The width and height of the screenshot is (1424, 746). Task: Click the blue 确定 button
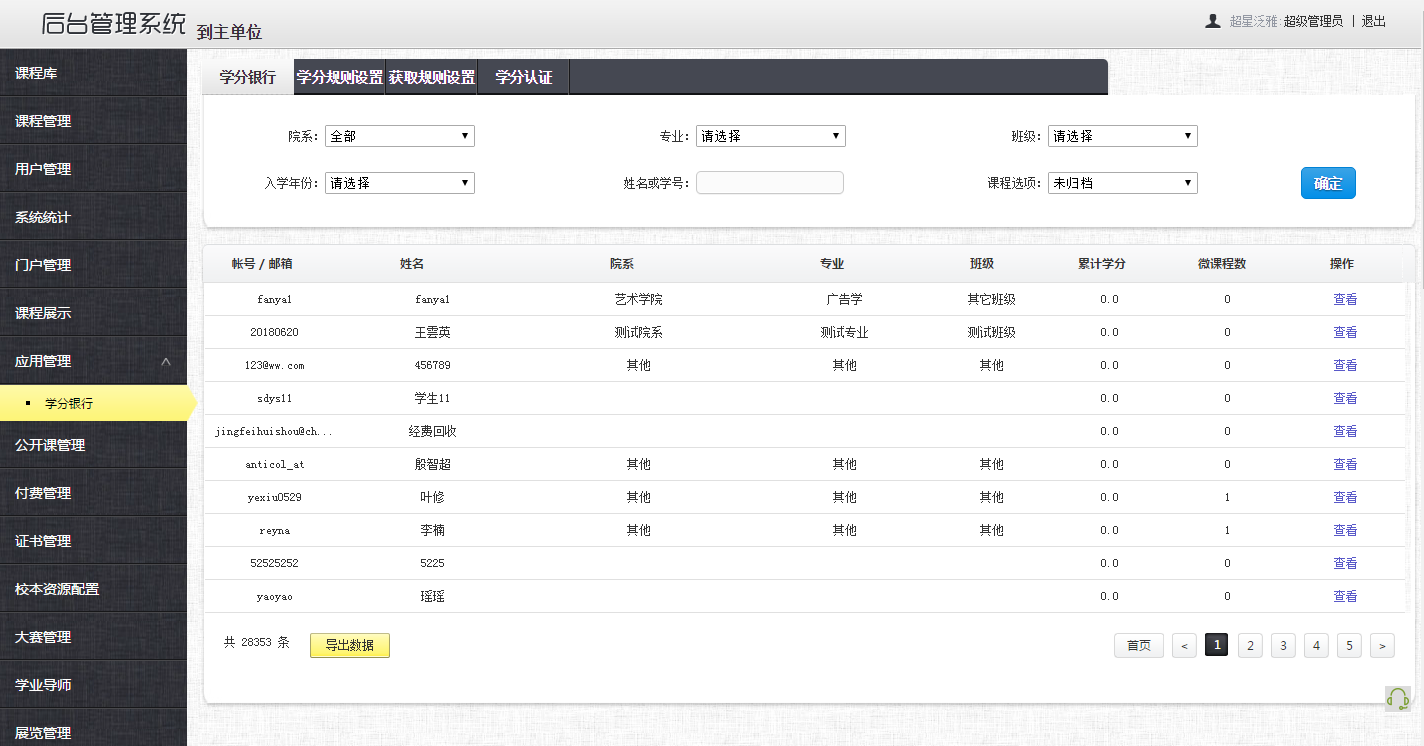click(x=1327, y=183)
